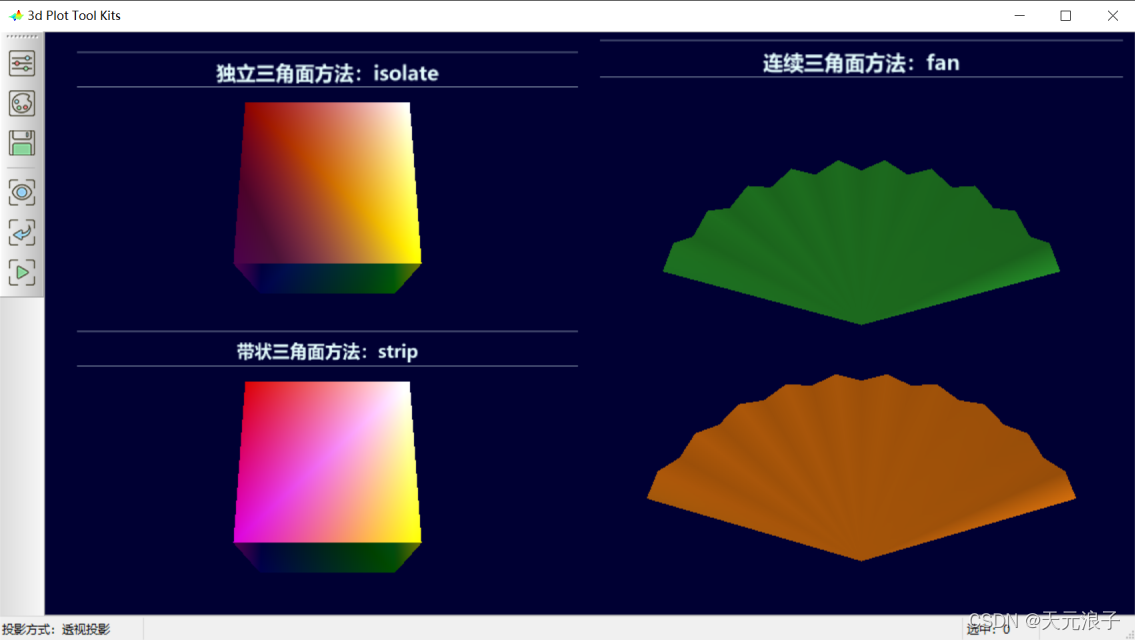The image size is (1135, 640).
Task: Select the green fan shape
Action: coord(861,243)
